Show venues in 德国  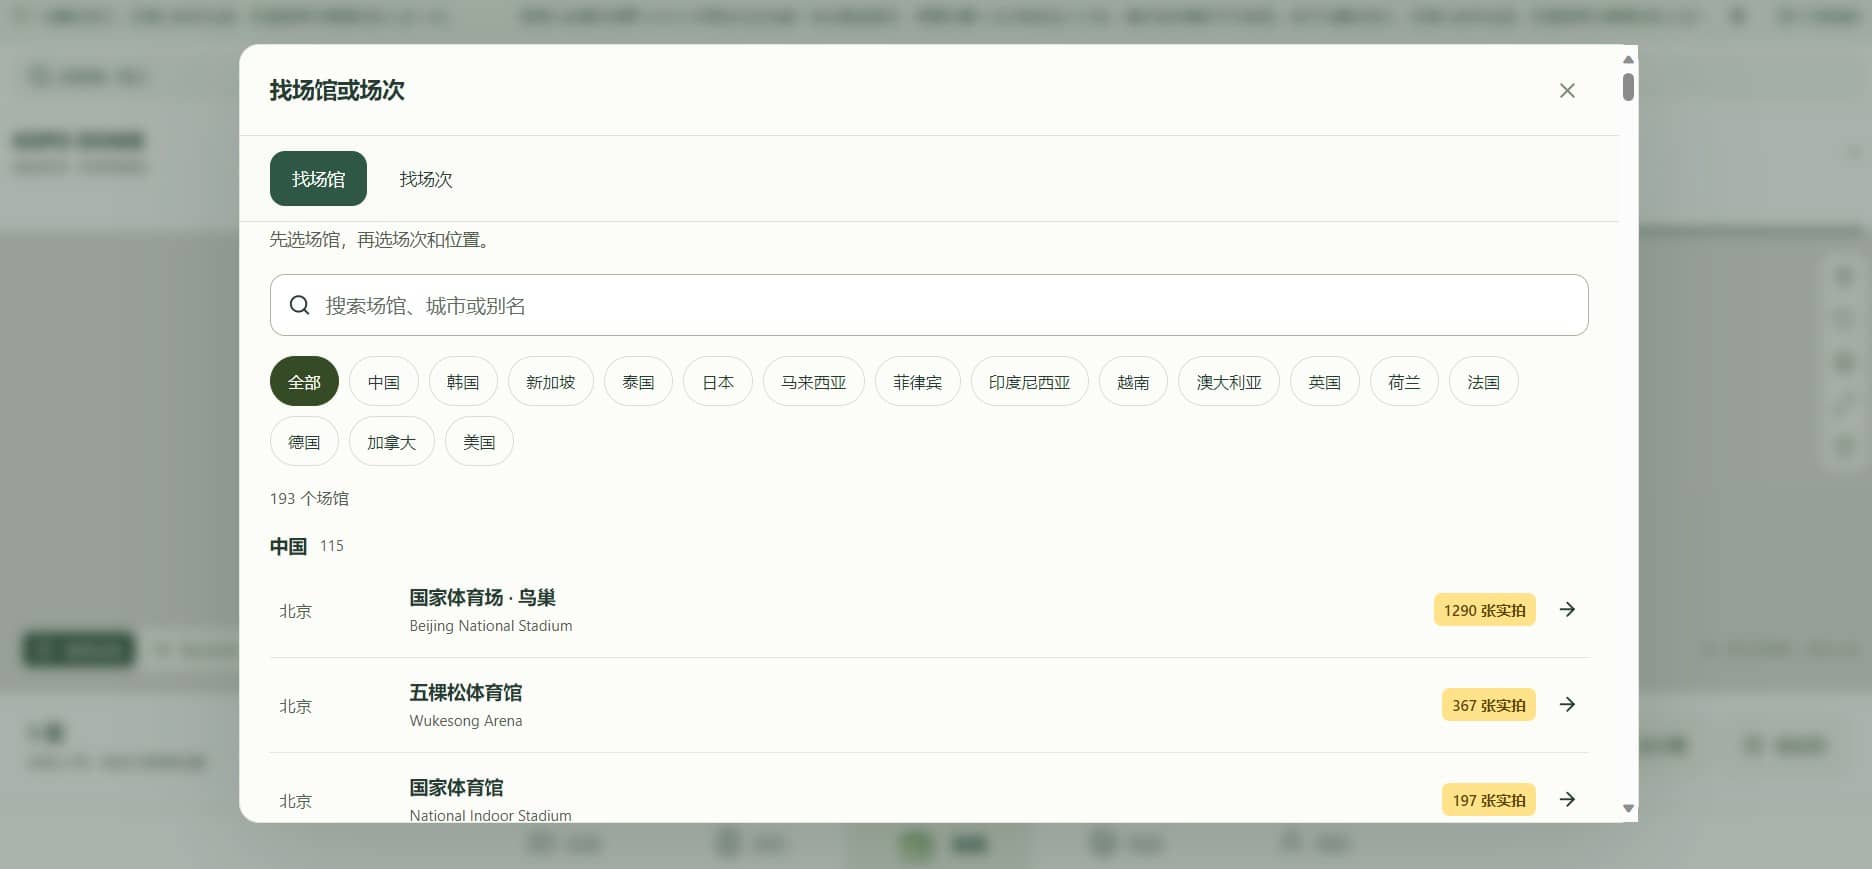coord(304,442)
